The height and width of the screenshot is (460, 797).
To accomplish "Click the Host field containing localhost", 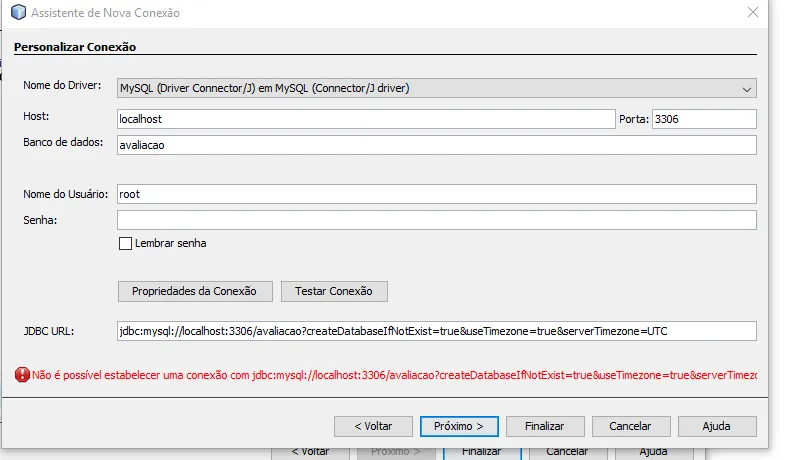I will coord(365,119).
